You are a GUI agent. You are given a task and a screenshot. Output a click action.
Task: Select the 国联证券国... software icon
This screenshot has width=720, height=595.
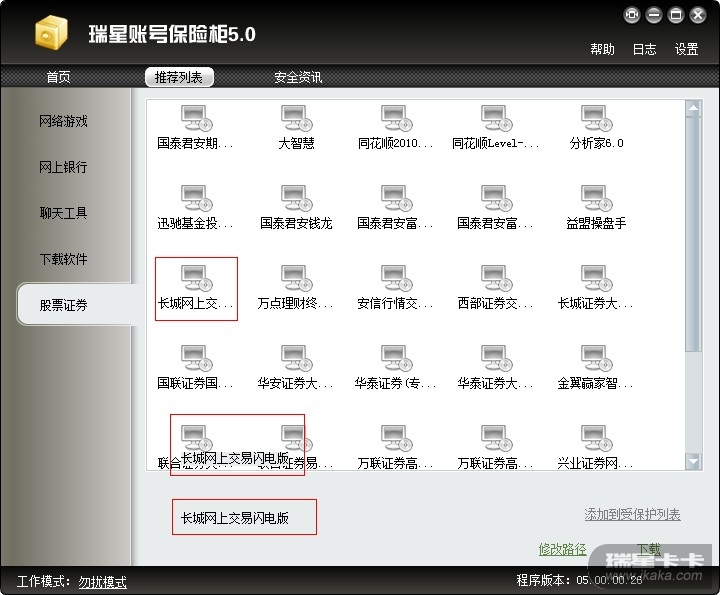pos(196,358)
